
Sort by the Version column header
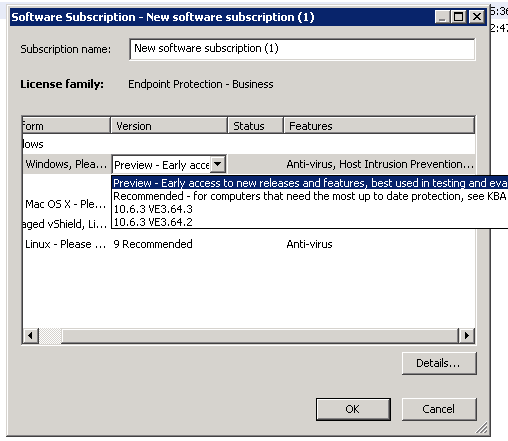coord(169,126)
